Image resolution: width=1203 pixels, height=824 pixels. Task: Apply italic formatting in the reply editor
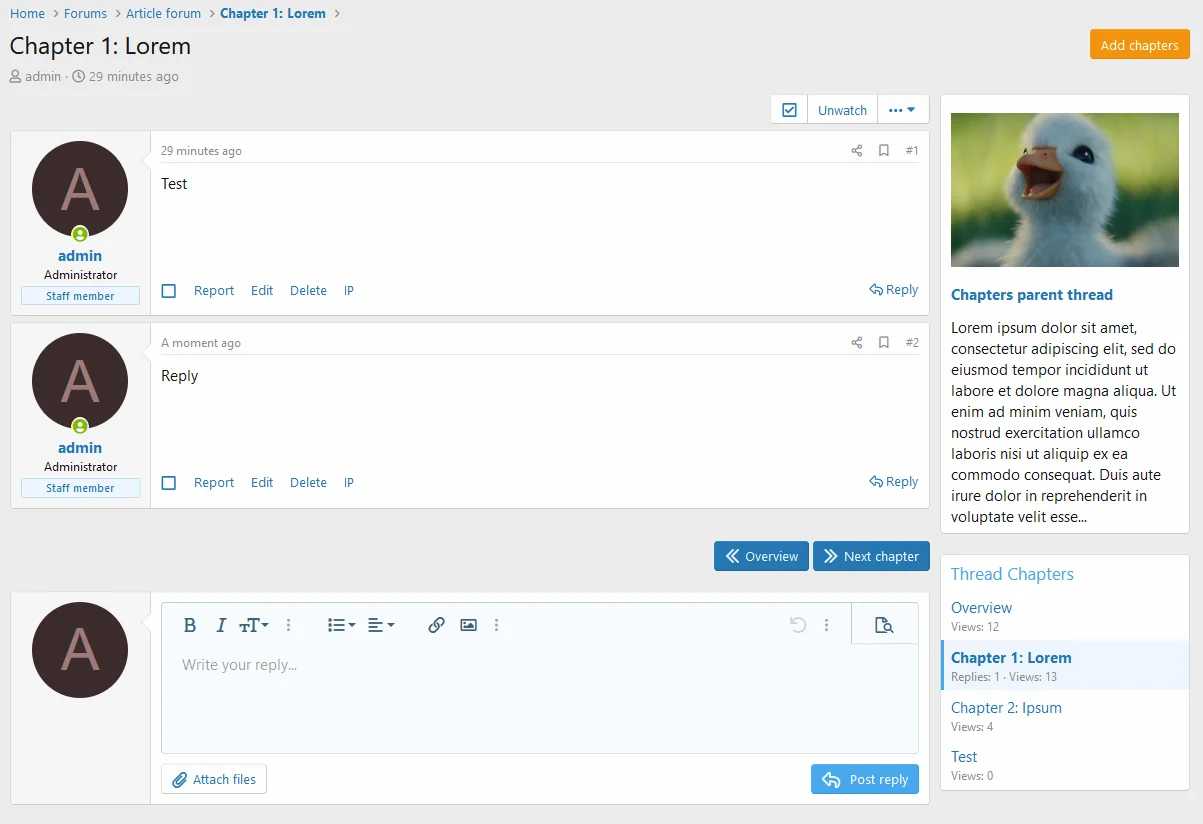coord(221,625)
